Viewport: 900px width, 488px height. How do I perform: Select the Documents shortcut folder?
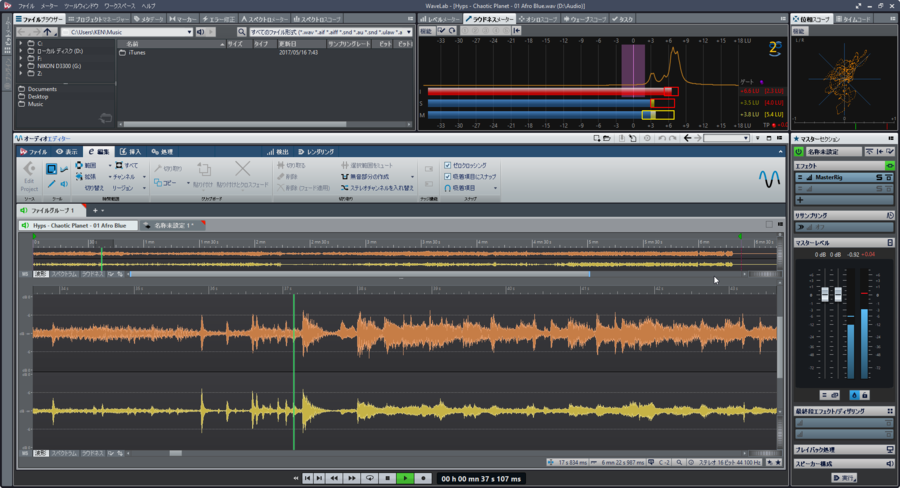(38, 89)
